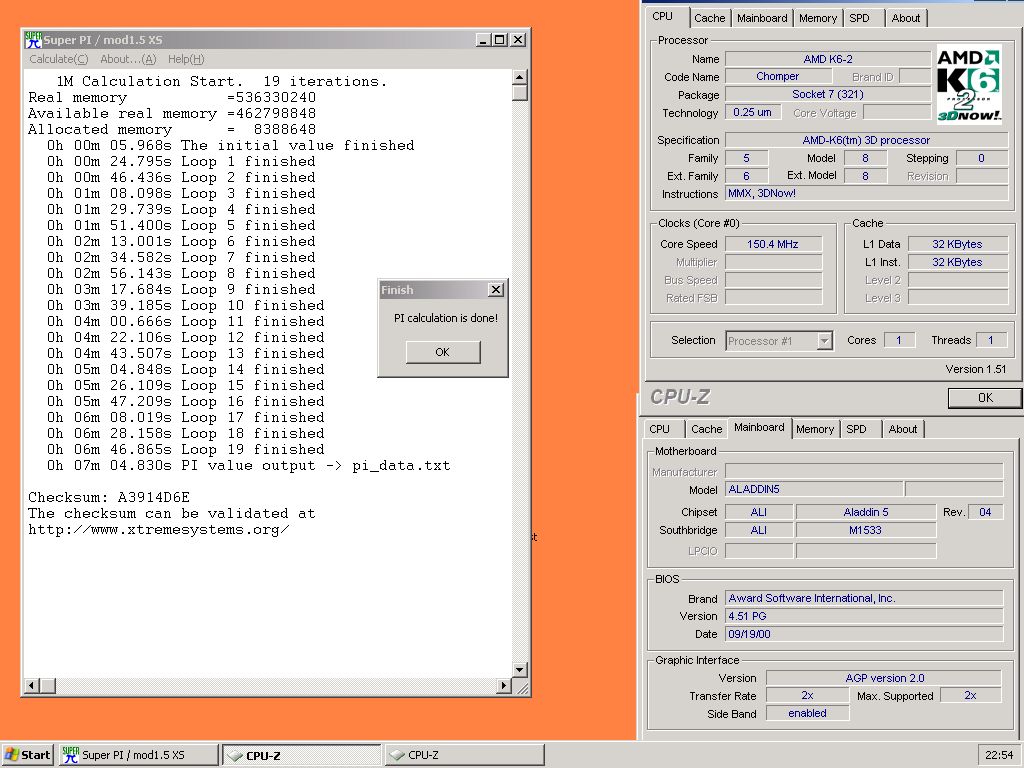Open the Processor #1 selection dropdown
This screenshot has width=1024, height=768.
pos(825,341)
